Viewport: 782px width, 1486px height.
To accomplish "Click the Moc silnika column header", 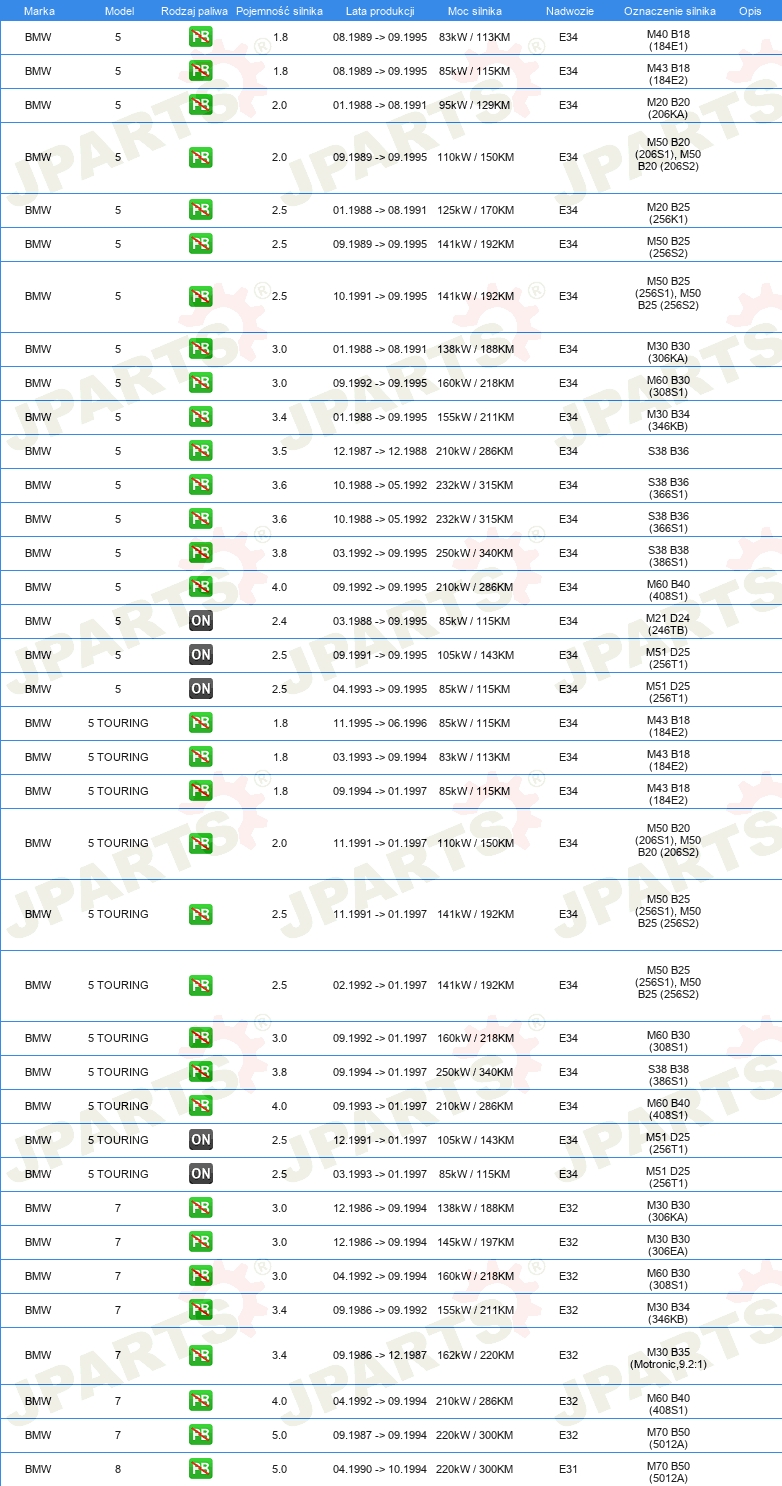I will (475, 10).
